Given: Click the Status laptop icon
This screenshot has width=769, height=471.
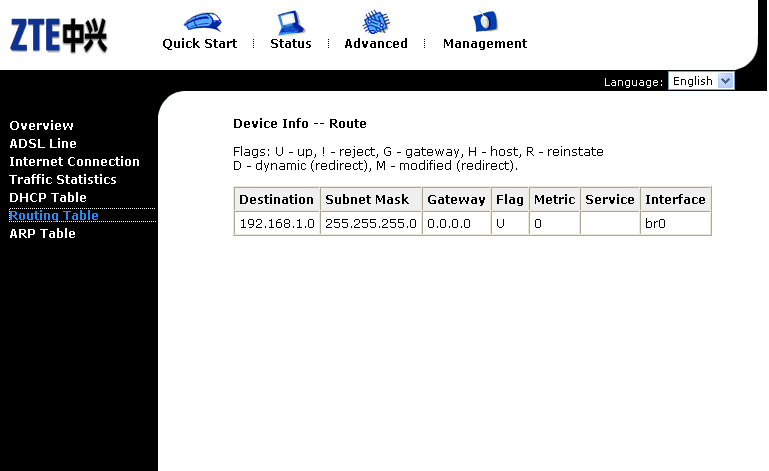Looking at the screenshot, I should pyautogui.click(x=290, y=22).
